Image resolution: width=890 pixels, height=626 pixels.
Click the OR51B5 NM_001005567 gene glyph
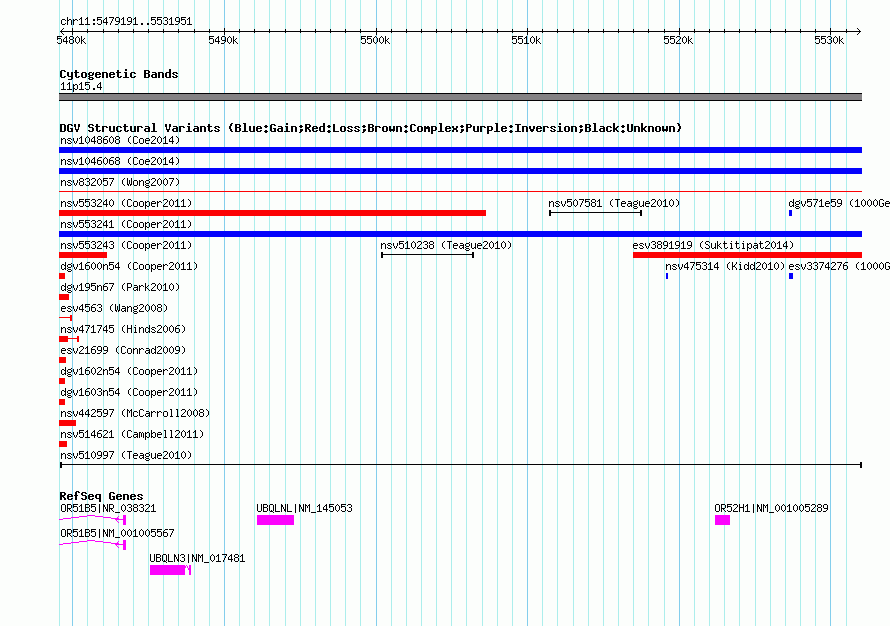pos(93,545)
